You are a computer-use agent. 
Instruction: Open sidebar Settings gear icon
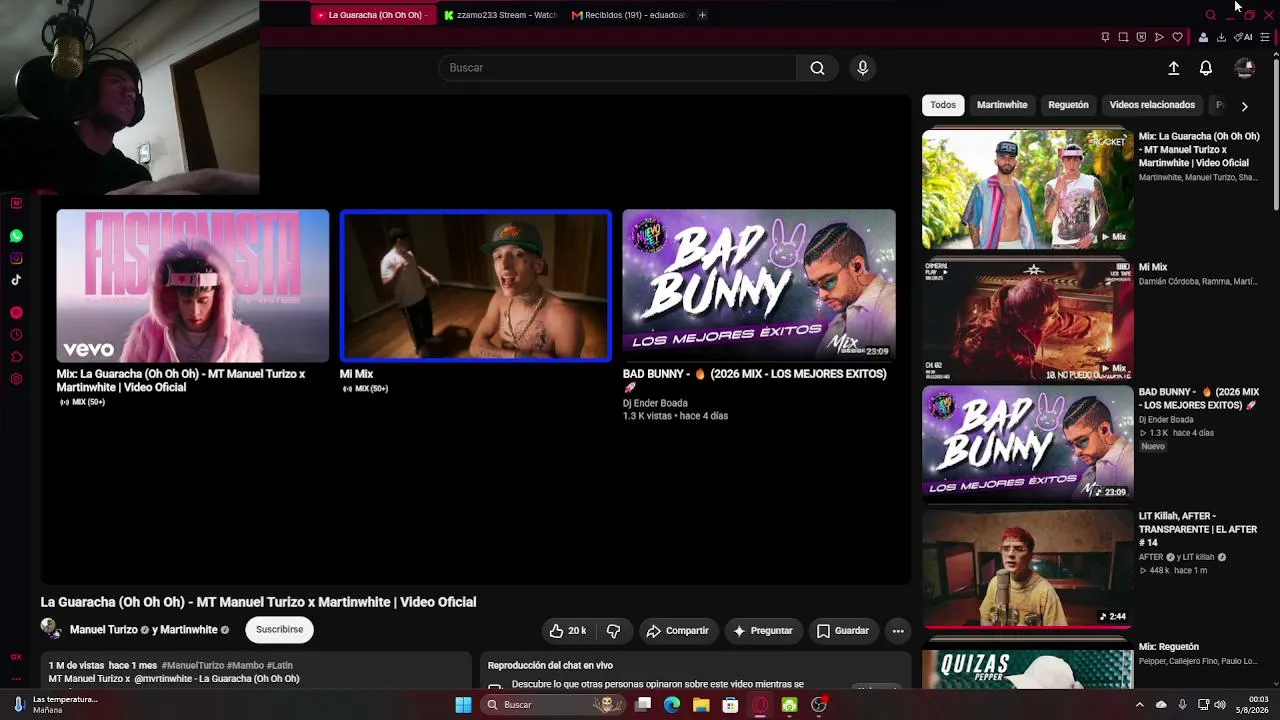click(x=16, y=379)
